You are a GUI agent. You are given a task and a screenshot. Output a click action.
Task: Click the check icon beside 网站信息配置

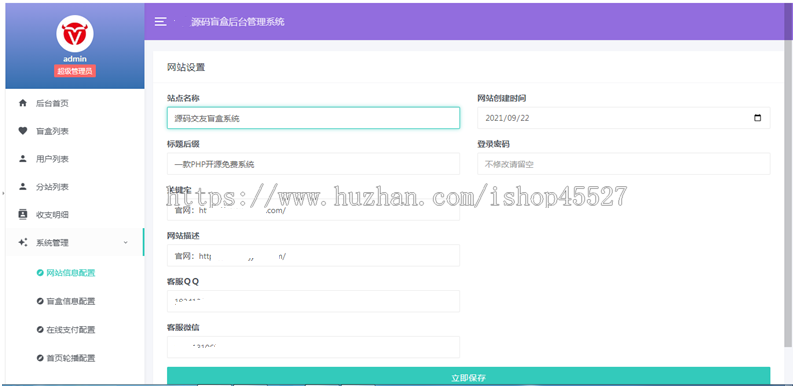pos(40,273)
